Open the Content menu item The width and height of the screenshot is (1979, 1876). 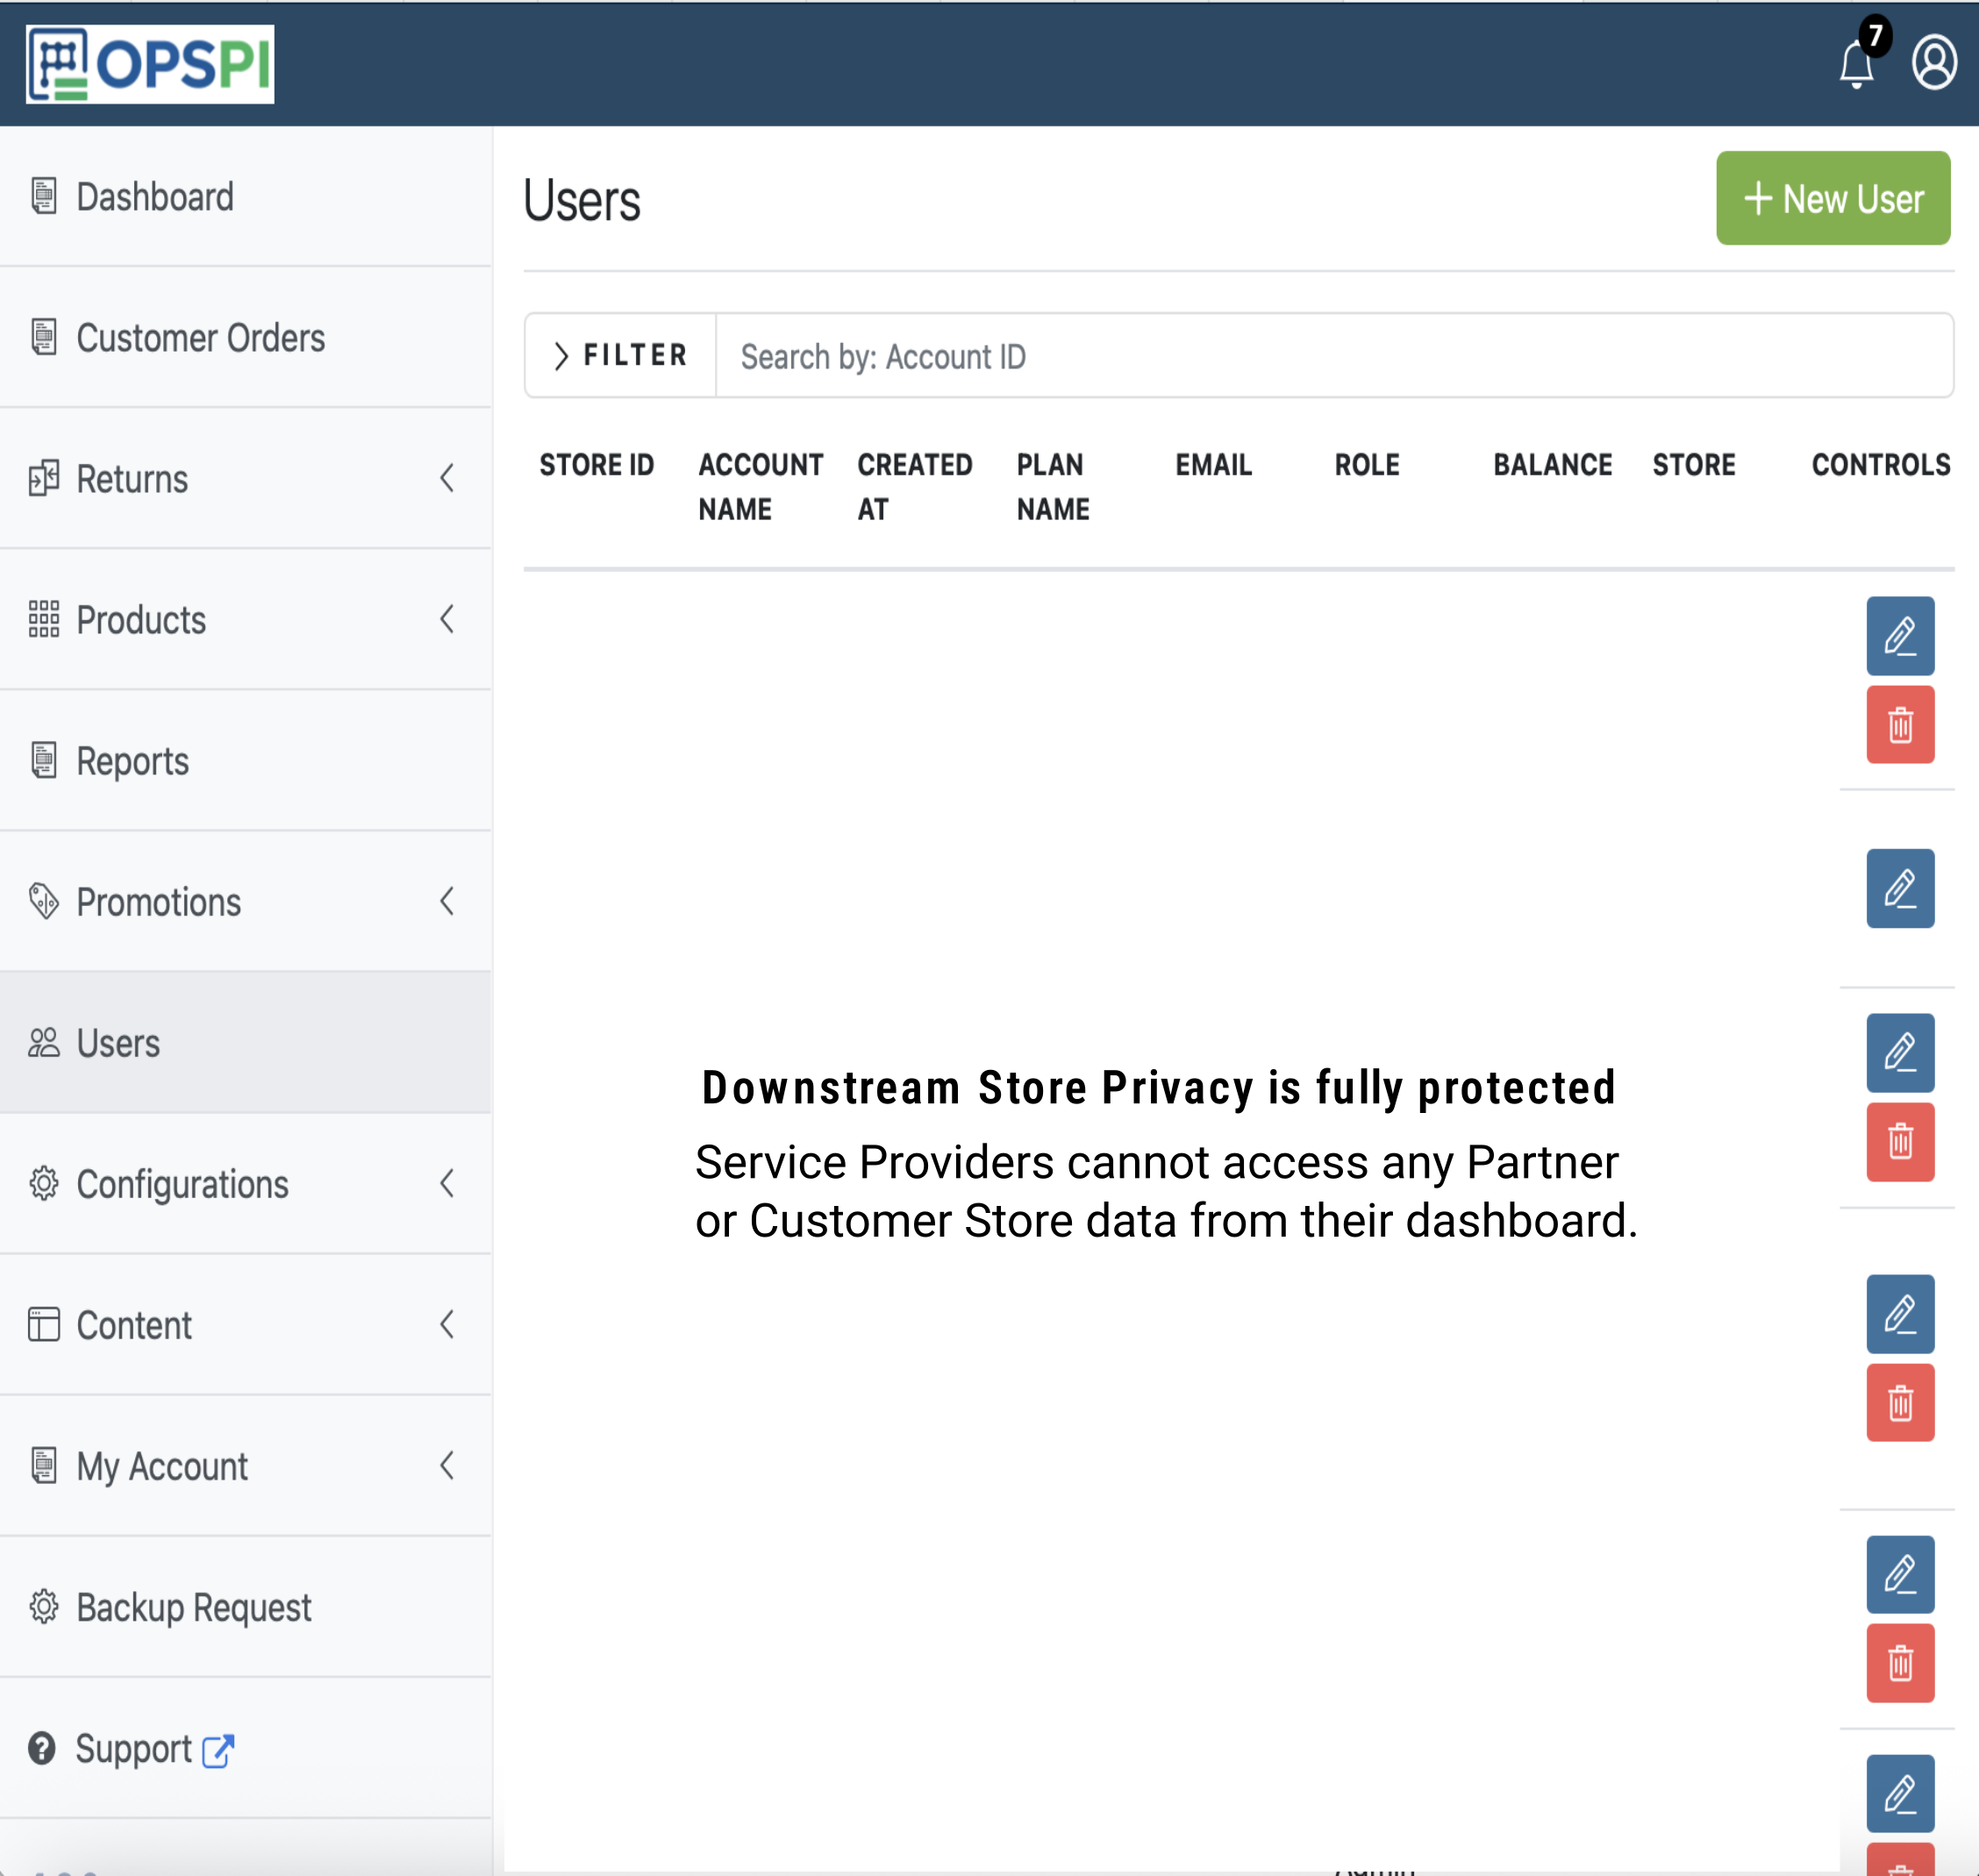pos(133,1326)
